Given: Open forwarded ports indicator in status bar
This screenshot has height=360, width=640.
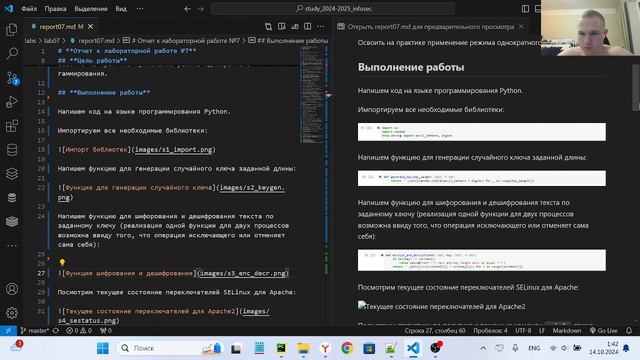Looking at the screenshot, I should point(106,331).
